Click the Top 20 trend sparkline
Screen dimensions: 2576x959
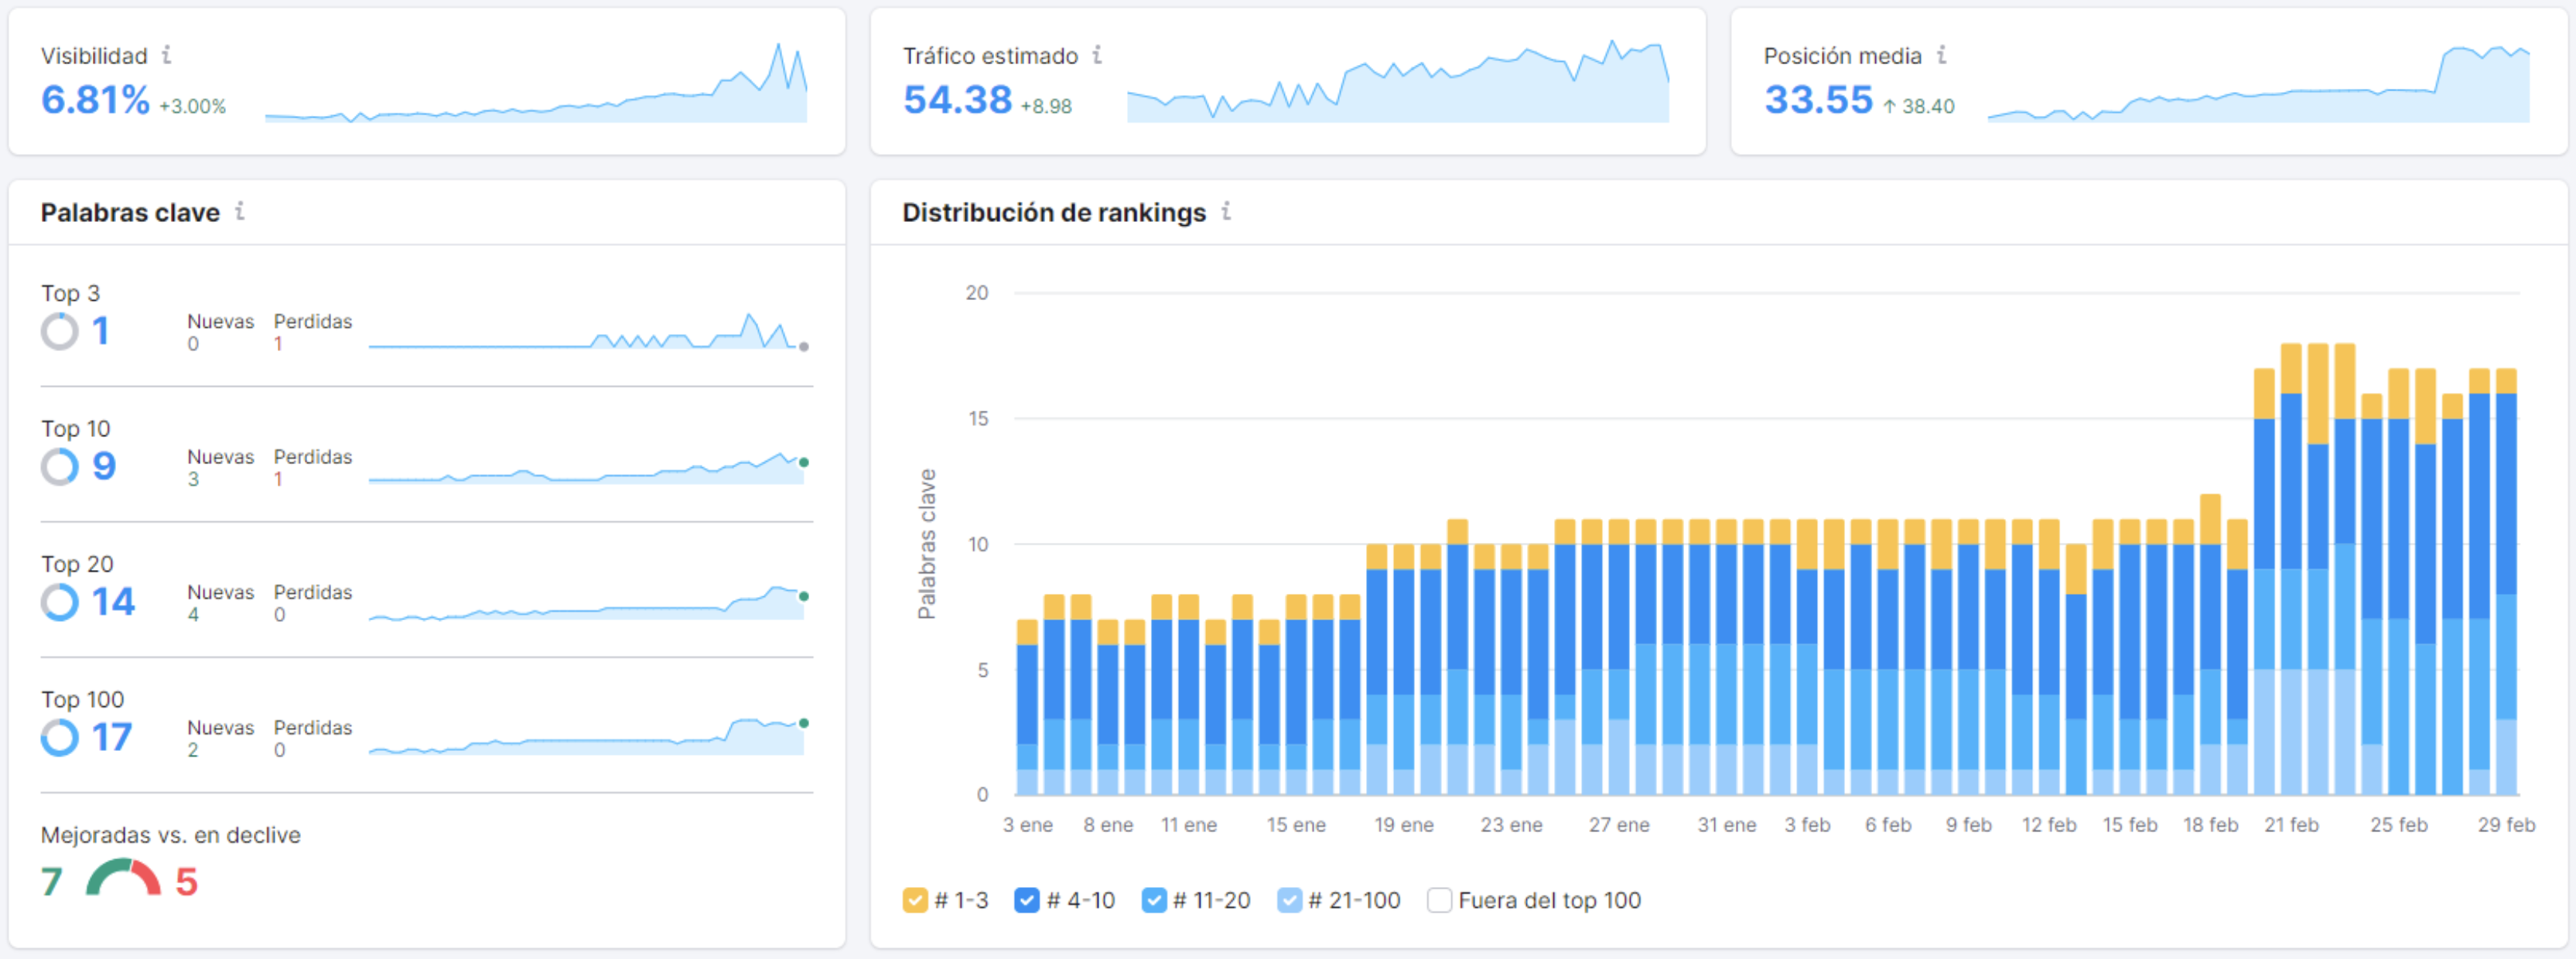click(x=588, y=603)
